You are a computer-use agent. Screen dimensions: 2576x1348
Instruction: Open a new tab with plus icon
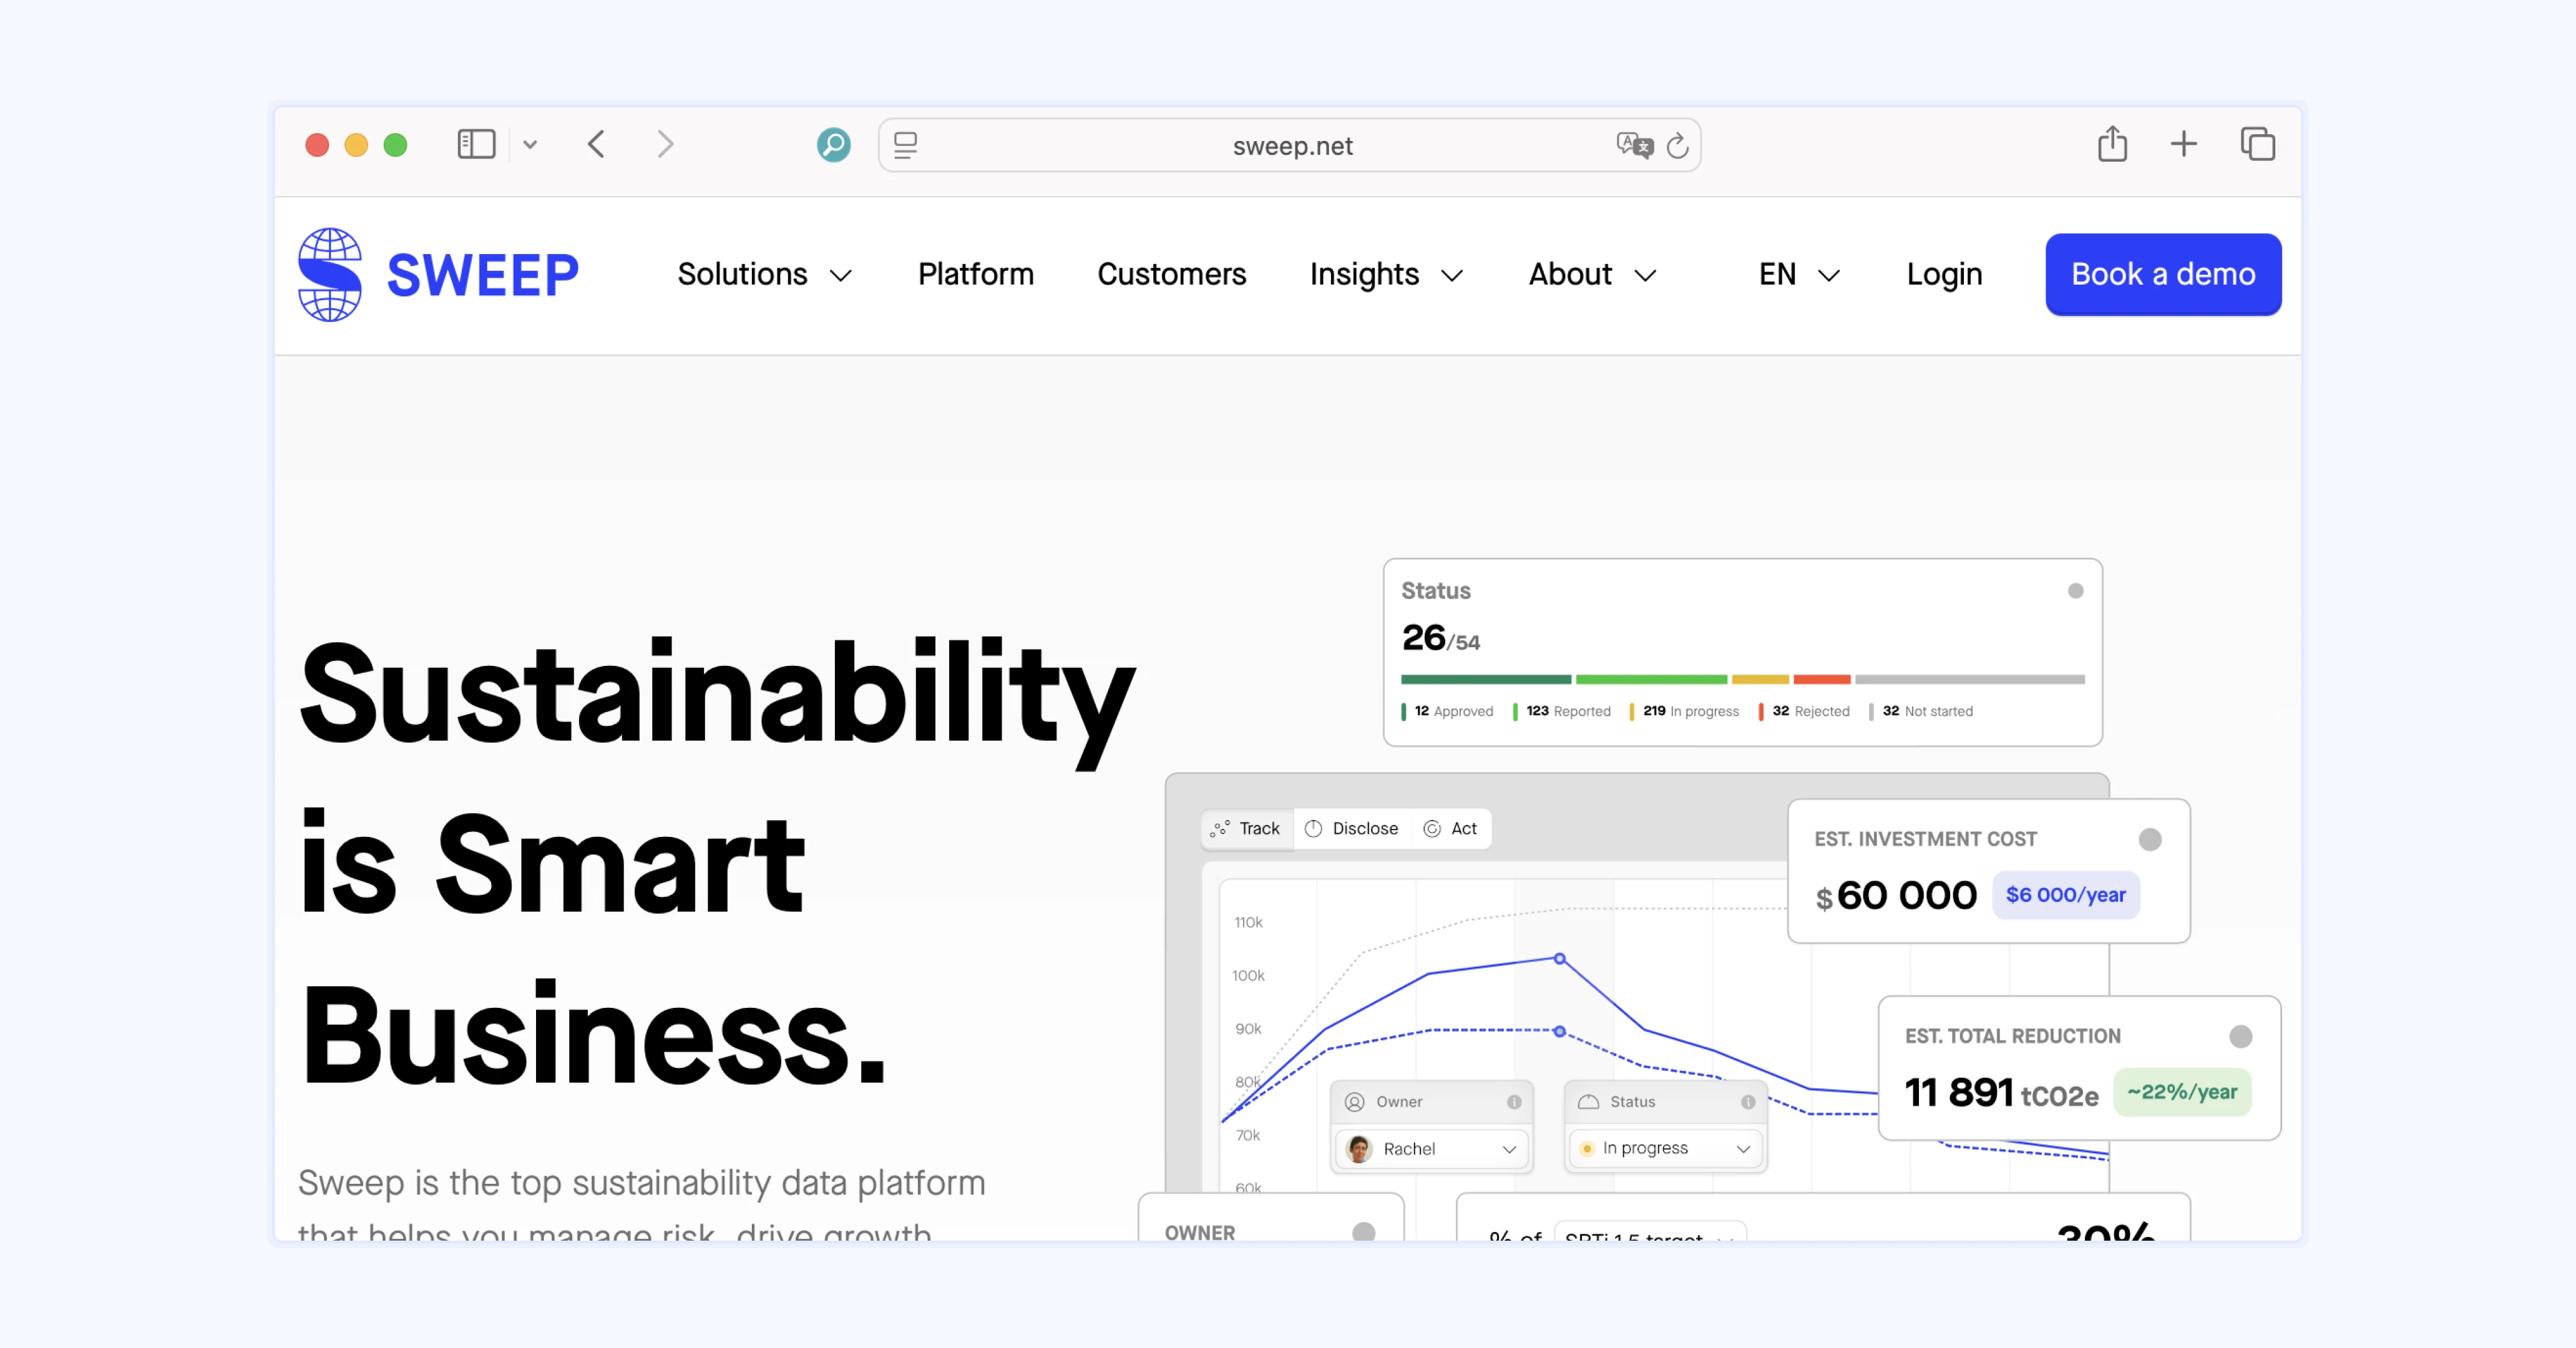(x=2184, y=144)
